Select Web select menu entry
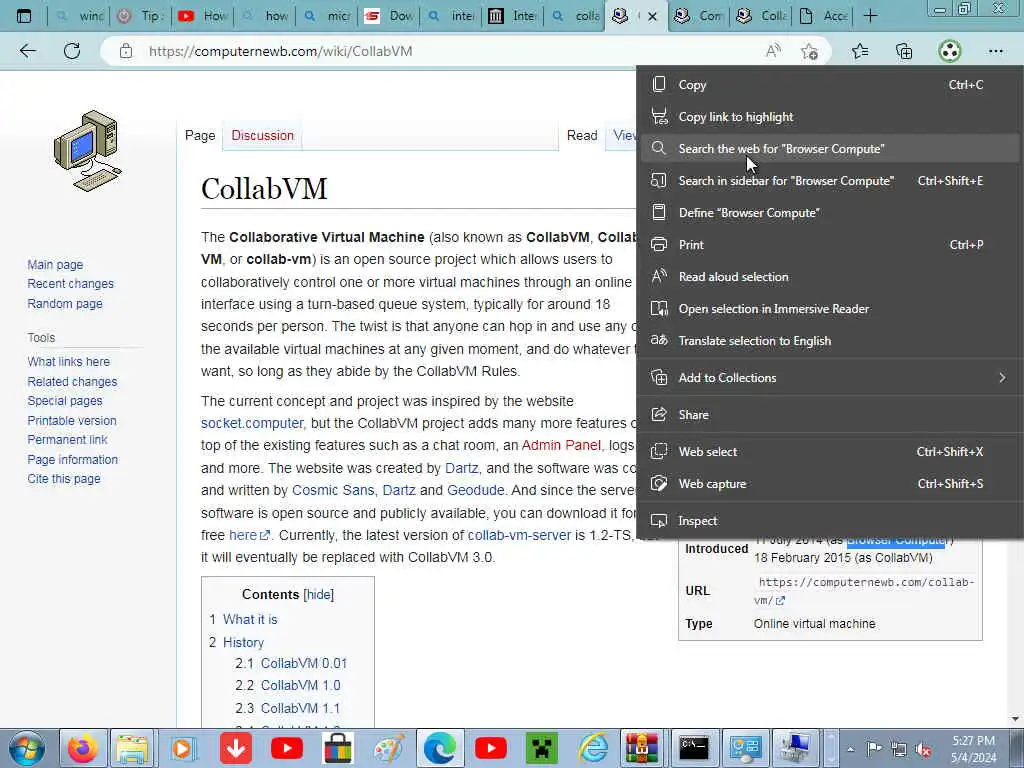 point(829,452)
